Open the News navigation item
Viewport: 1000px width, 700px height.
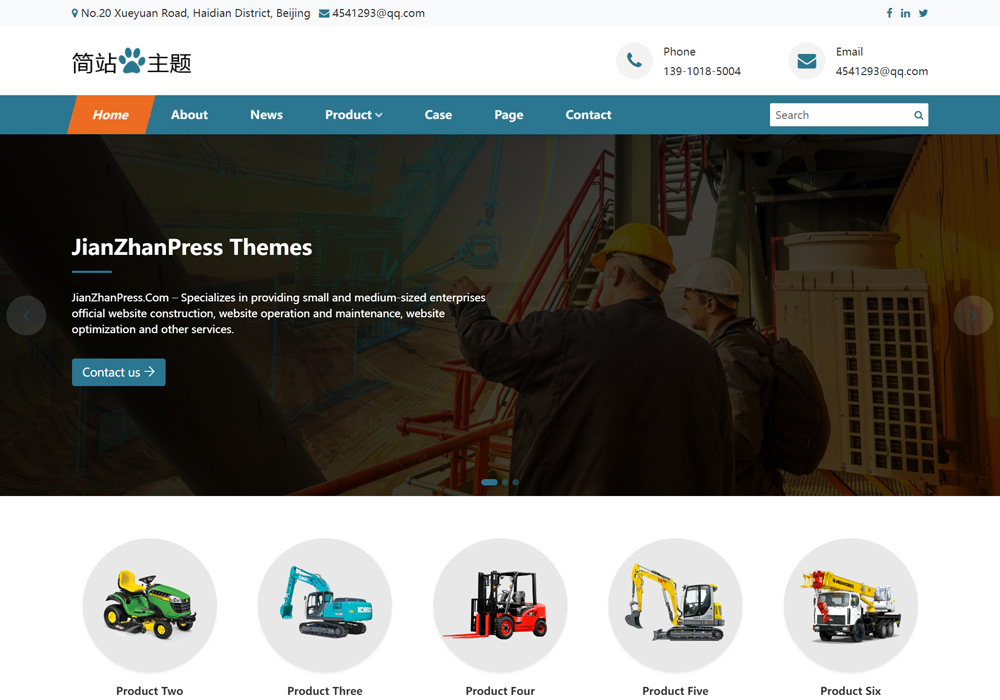266,115
